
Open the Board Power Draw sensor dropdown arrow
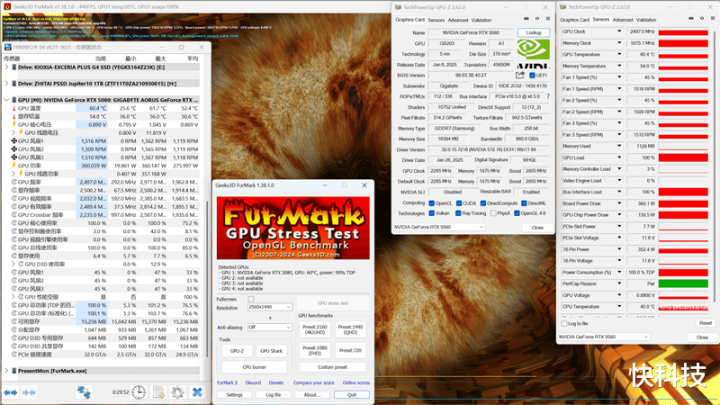tap(619, 203)
